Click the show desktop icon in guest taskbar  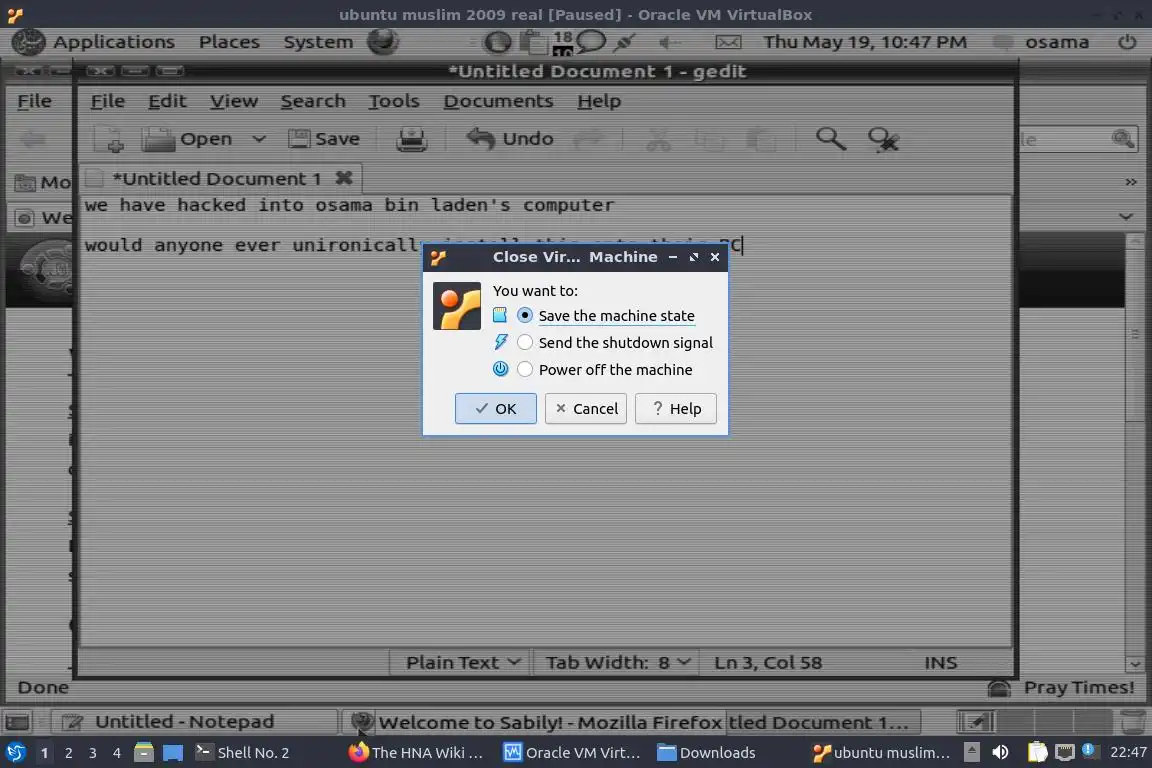(18, 722)
